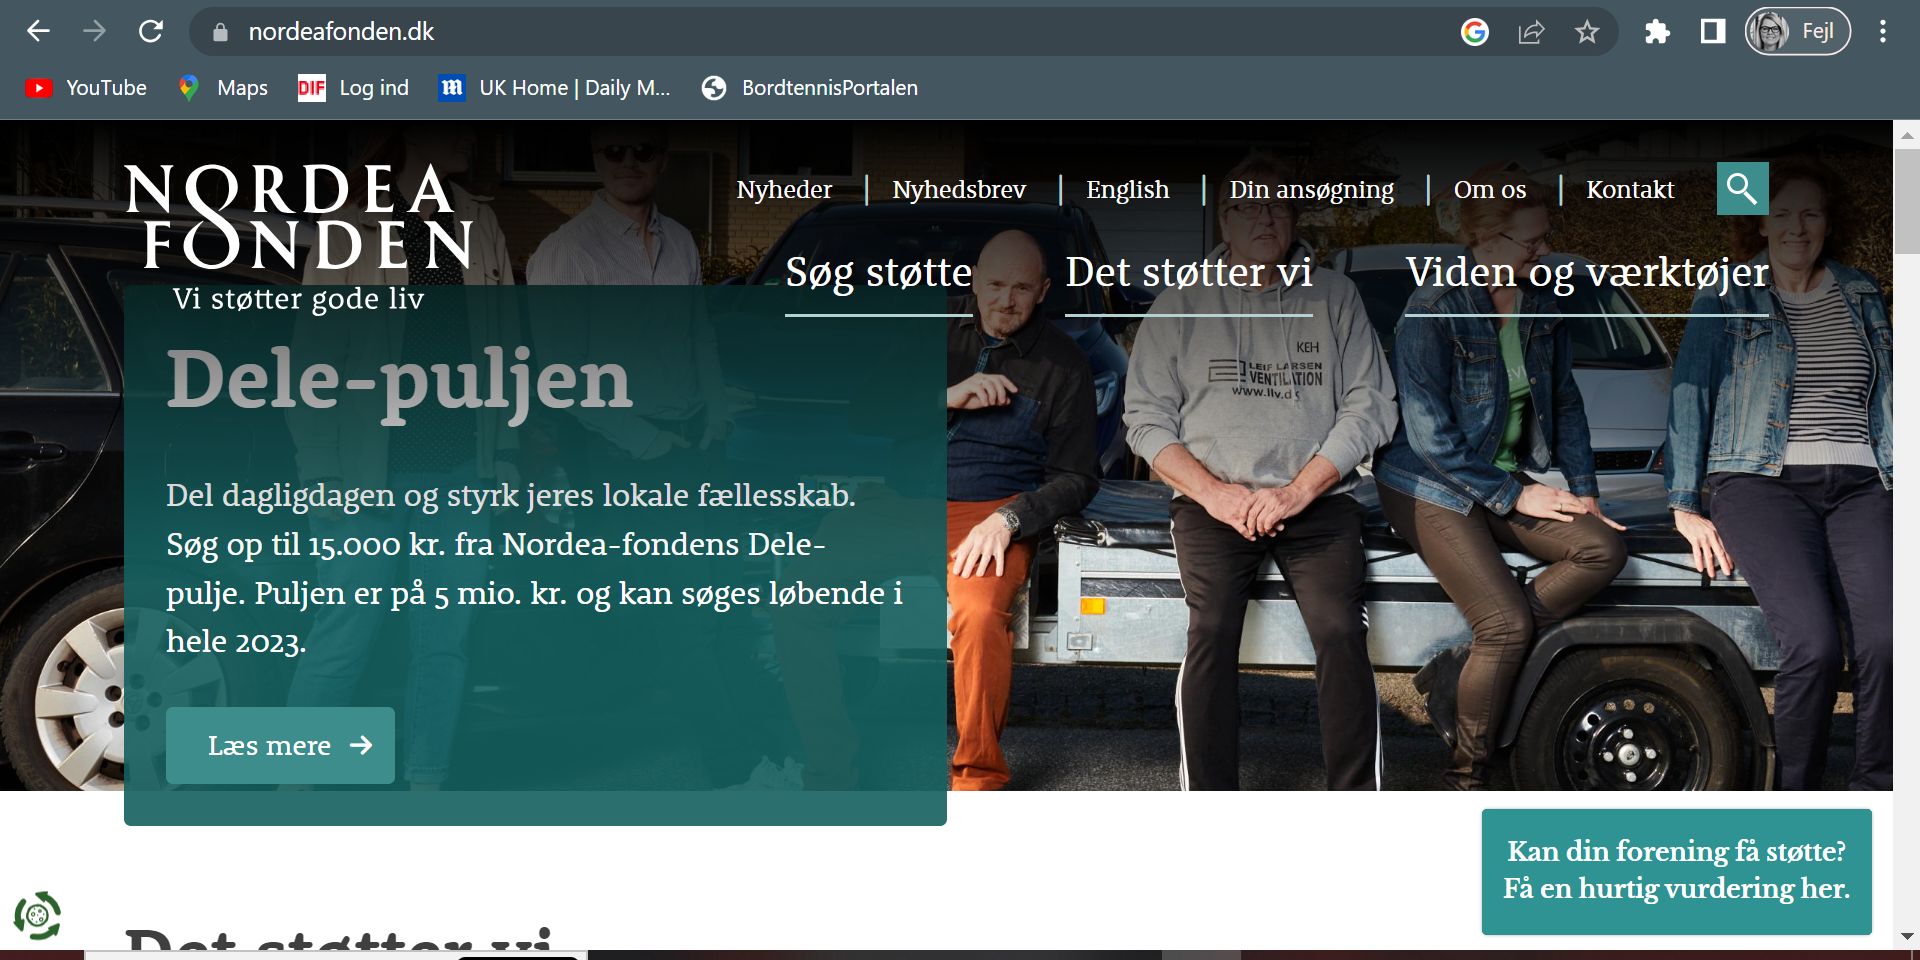
Task: Toggle the browser side panel
Action: tap(1713, 32)
